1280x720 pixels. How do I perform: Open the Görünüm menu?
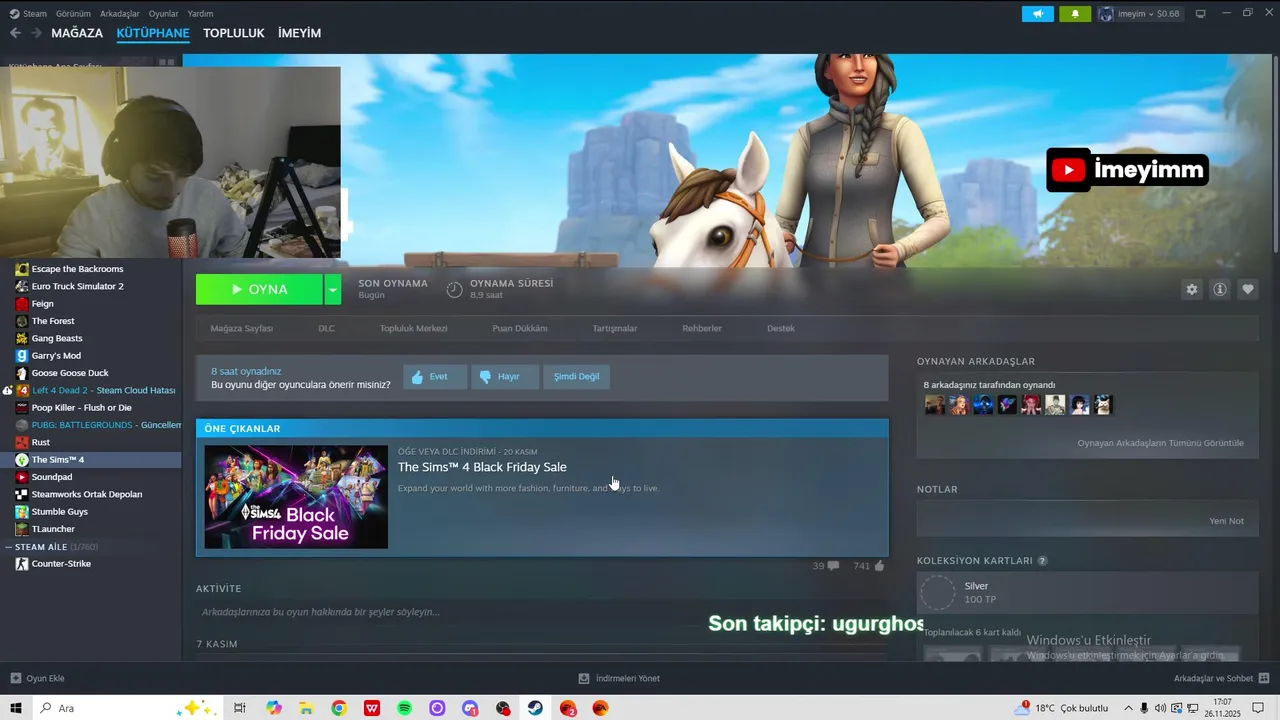tap(73, 14)
